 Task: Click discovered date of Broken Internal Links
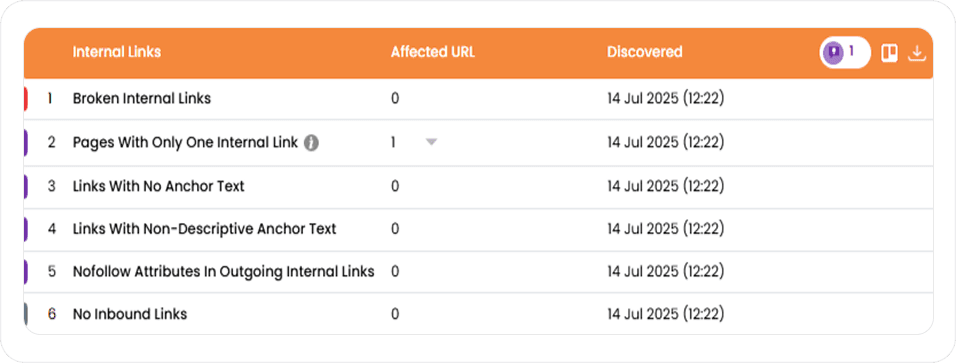(x=666, y=98)
